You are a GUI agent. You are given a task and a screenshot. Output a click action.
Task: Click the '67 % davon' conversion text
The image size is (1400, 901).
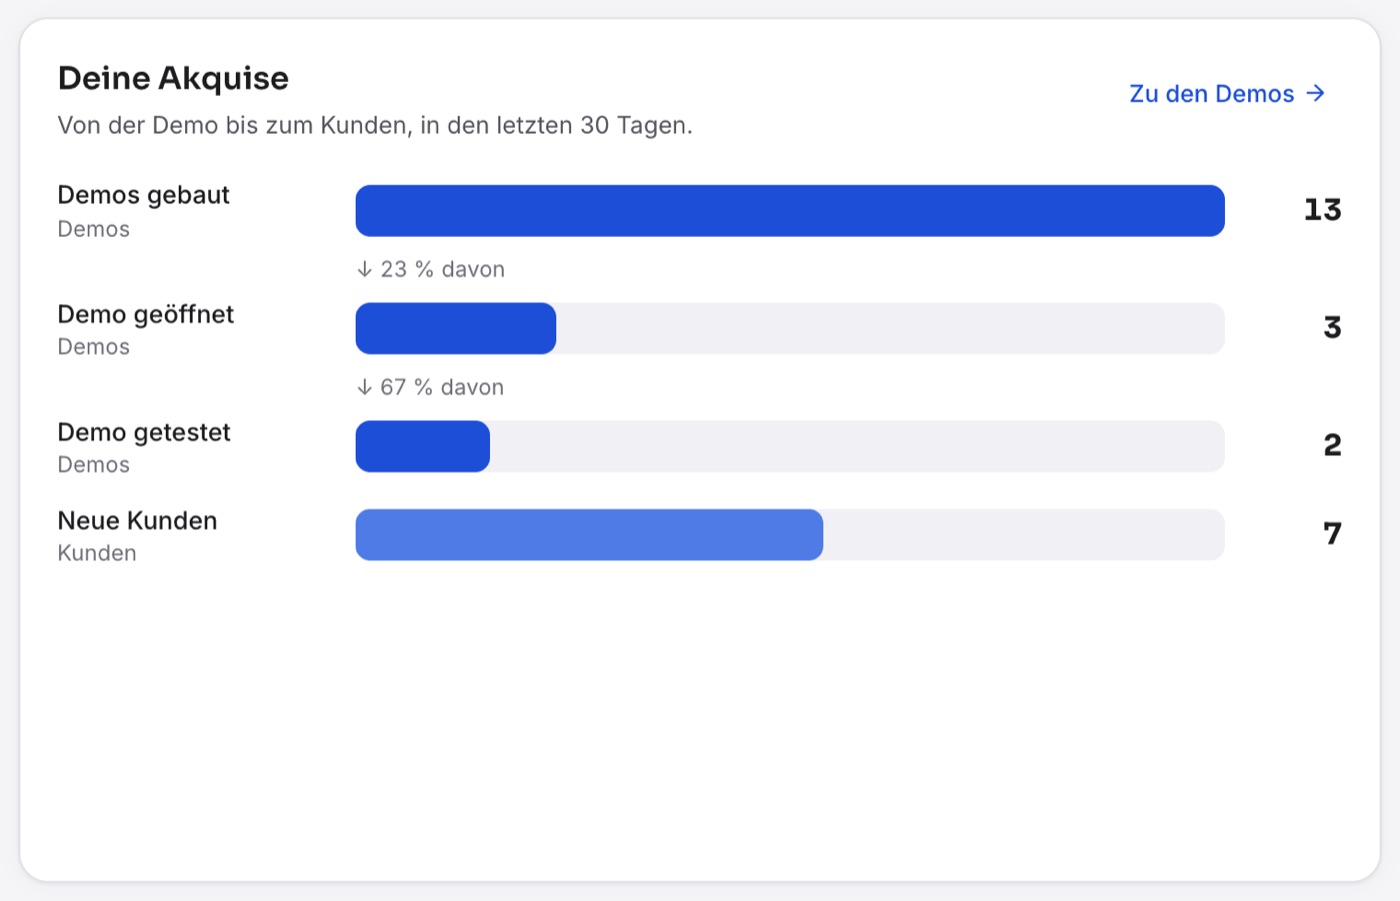pyautogui.click(x=442, y=387)
